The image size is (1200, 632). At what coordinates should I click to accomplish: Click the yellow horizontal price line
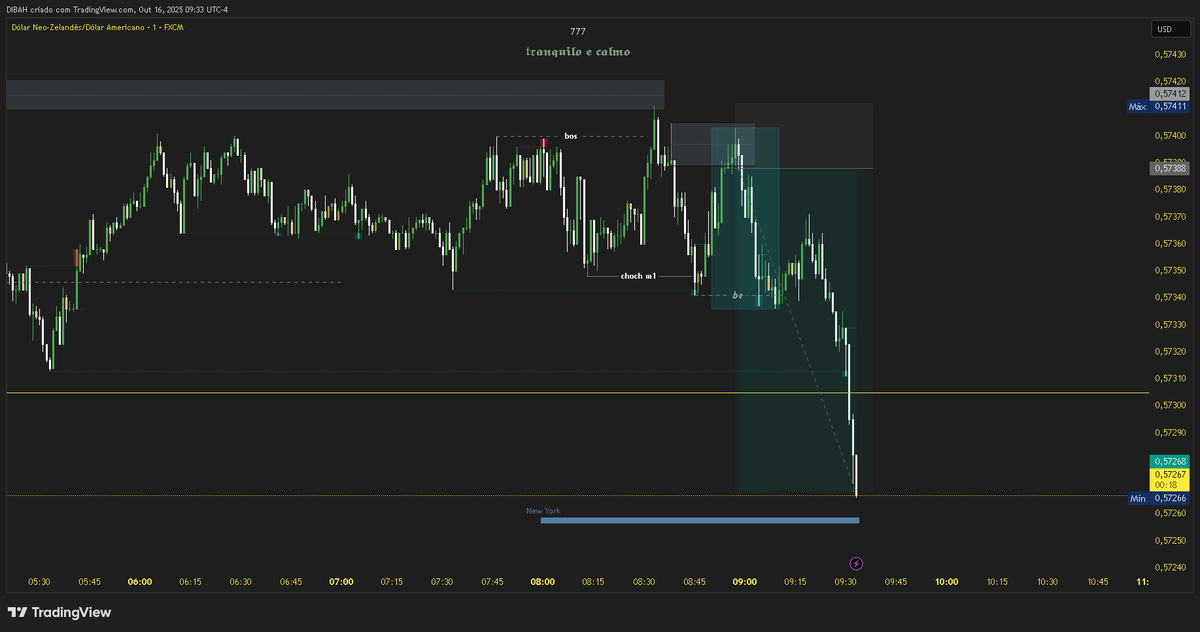click(577, 393)
